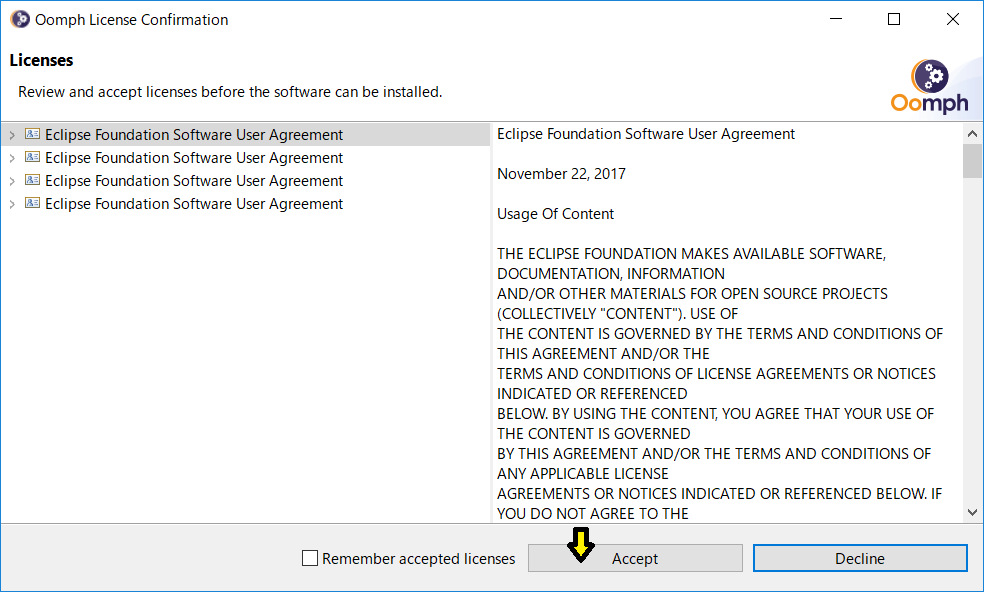Expand the third Eclipse Foundation agreement
984x592 pixels.
12,181
